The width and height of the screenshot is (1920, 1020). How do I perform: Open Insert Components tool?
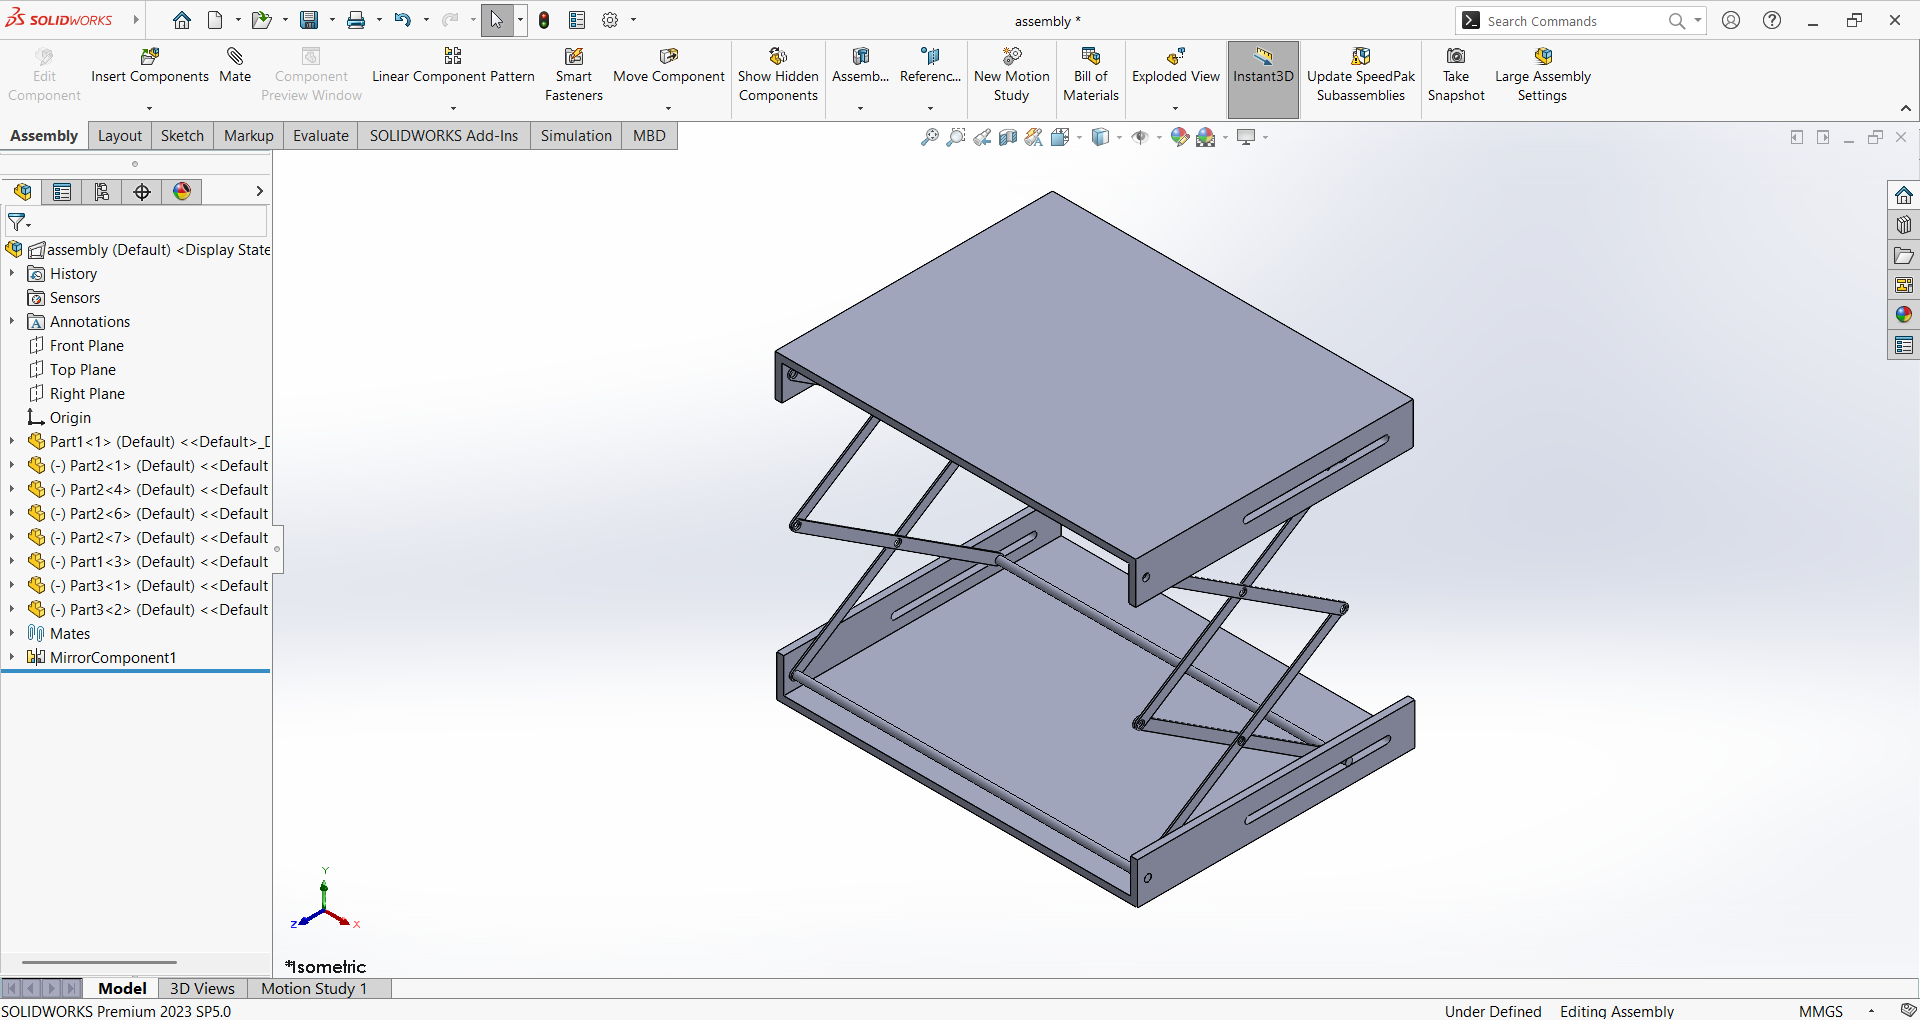150,57
